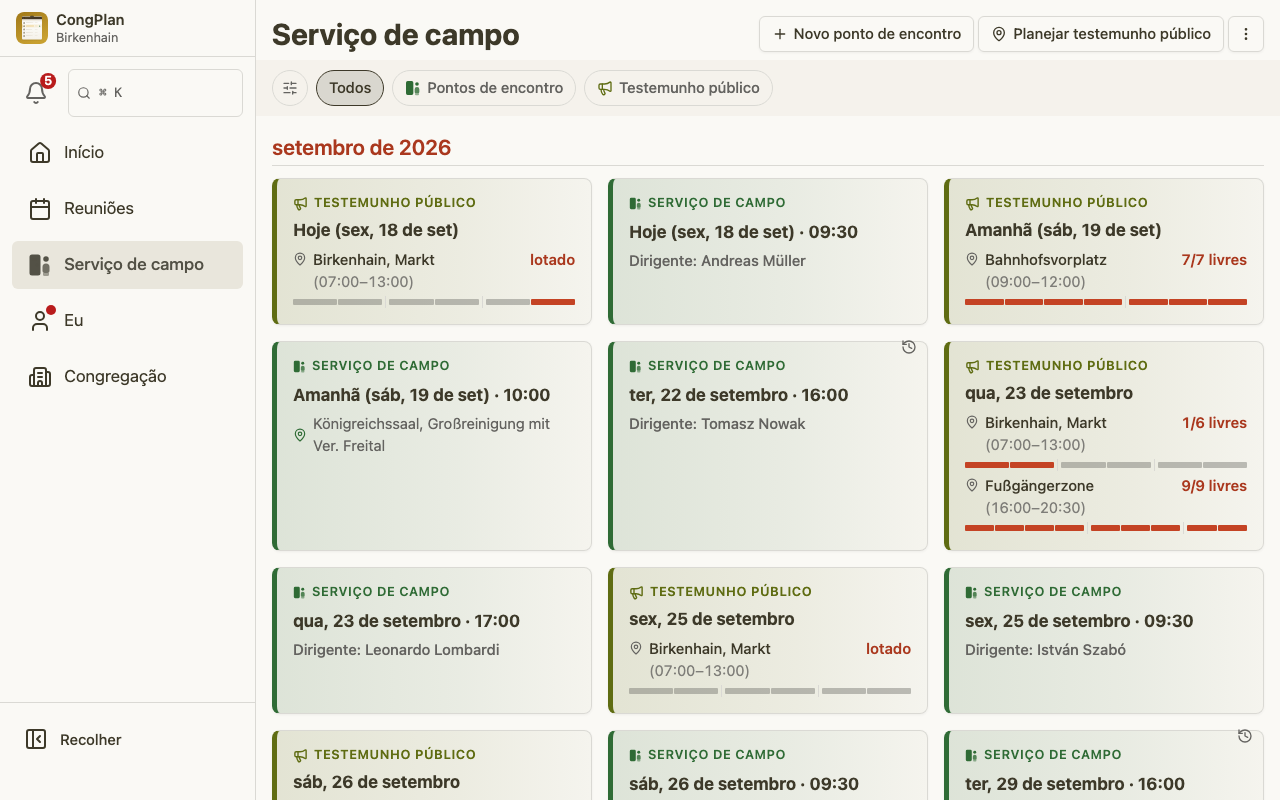Click slot bar under Bahnhofsvorplatz
1280x800 pixels.
pos(1106,301)
